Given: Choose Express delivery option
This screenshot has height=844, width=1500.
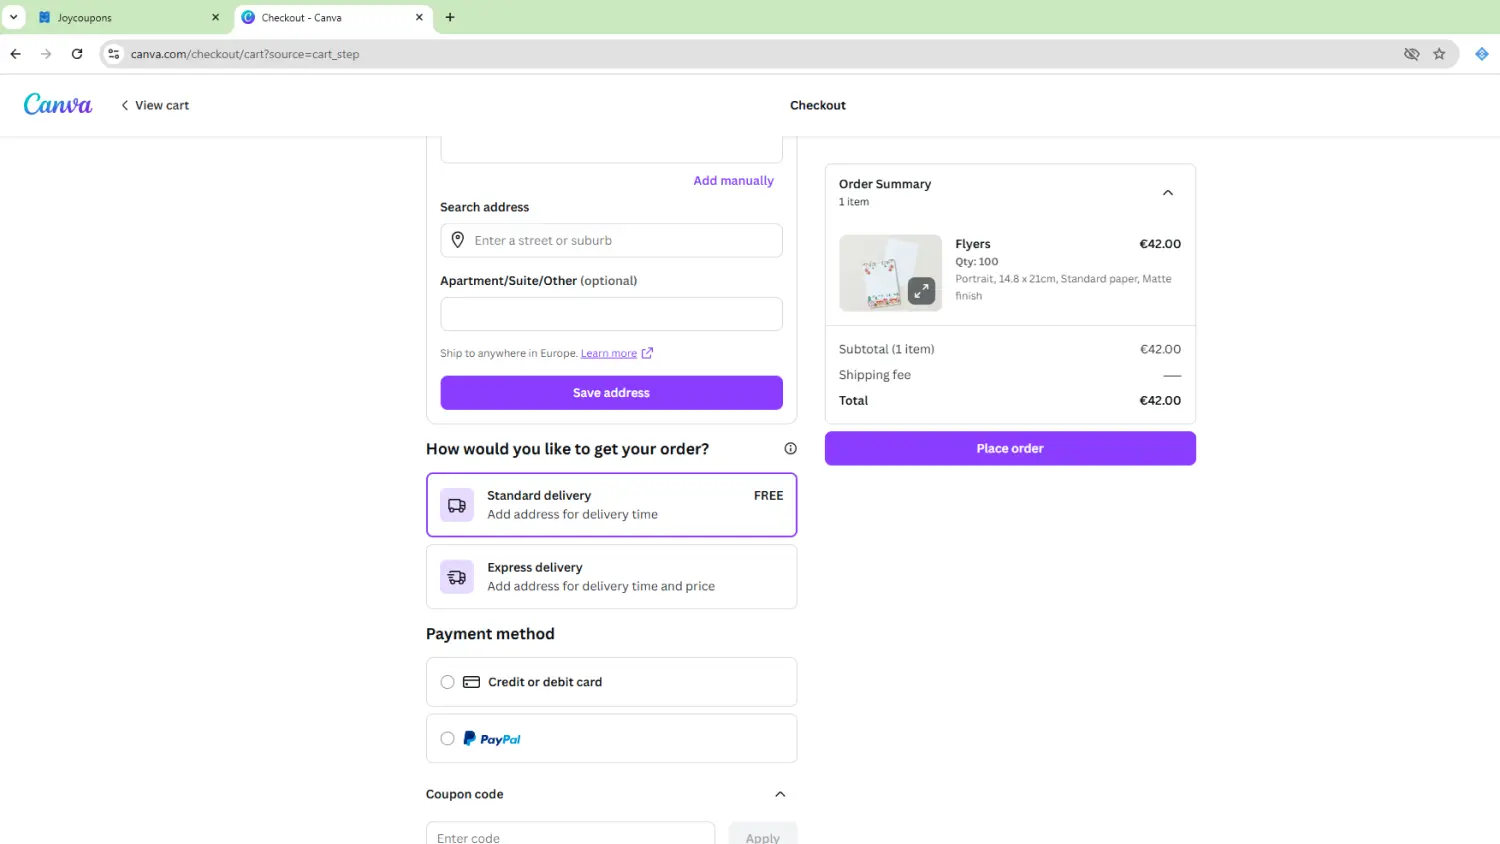Looking at the screenshot, I should pos(611,577).
